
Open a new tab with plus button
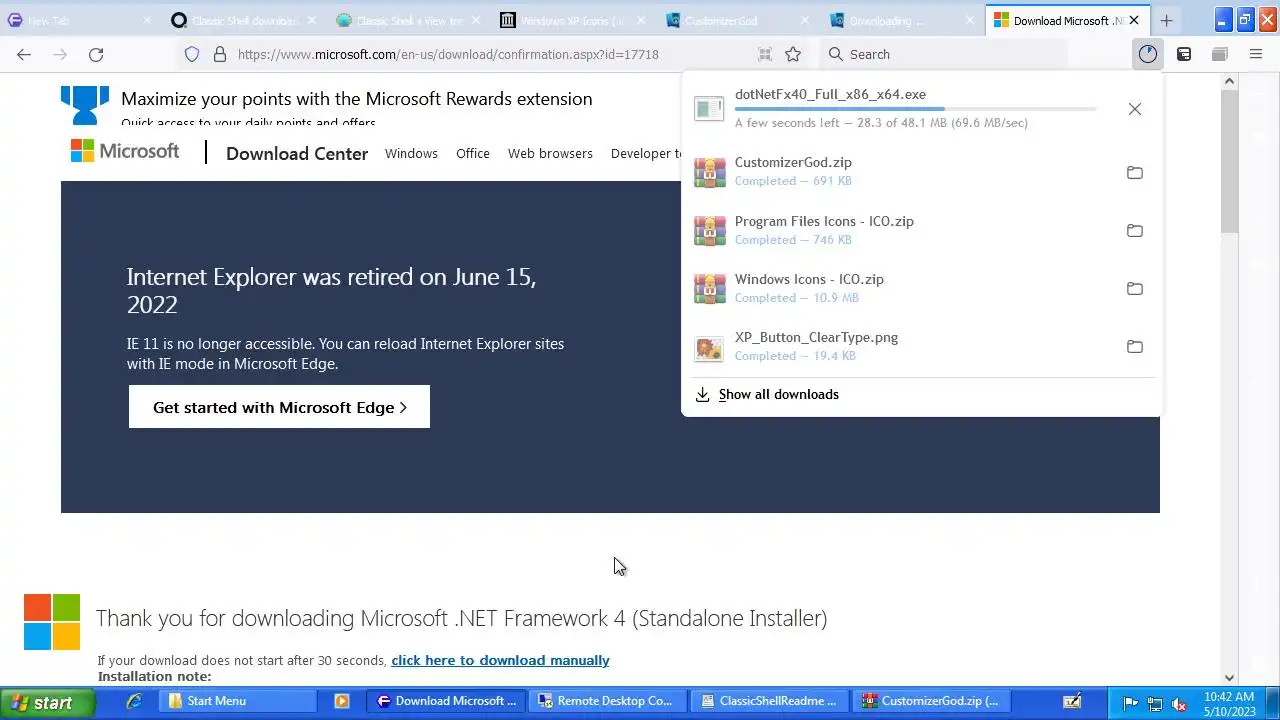point(1166,20)
